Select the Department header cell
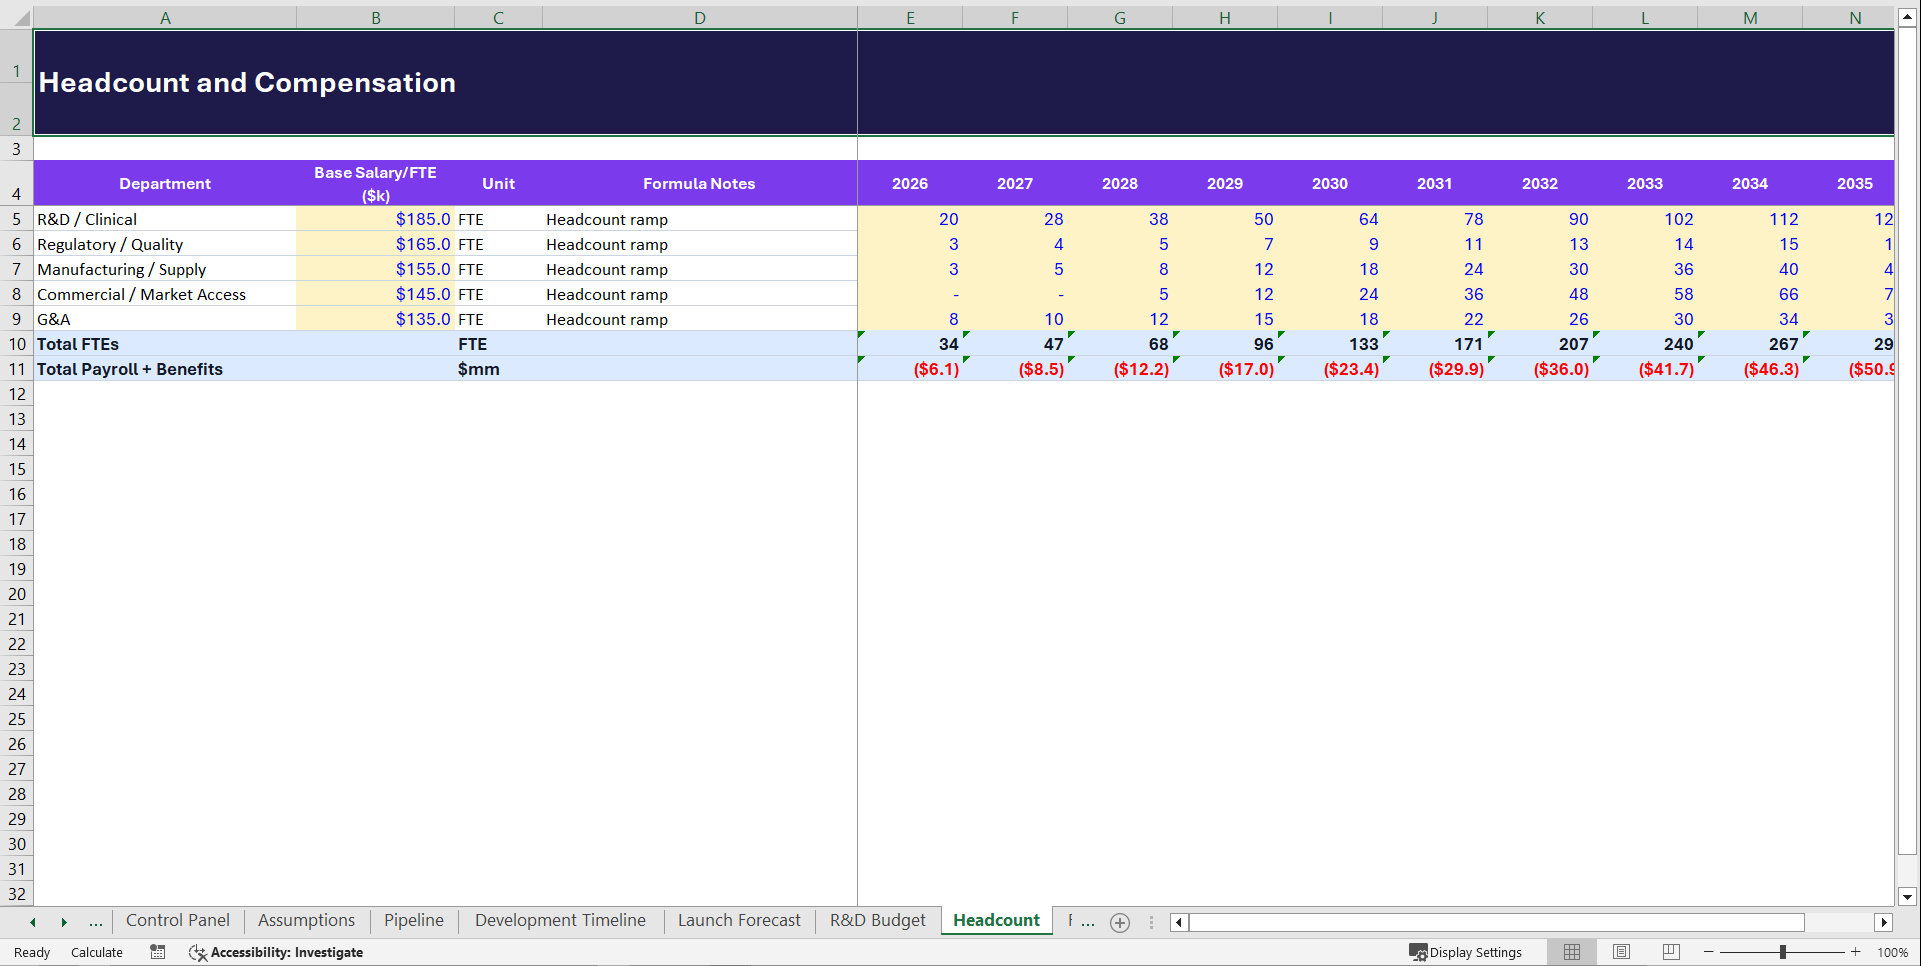The height and width of the screenshot is (966, 1921). click(165, 183)
